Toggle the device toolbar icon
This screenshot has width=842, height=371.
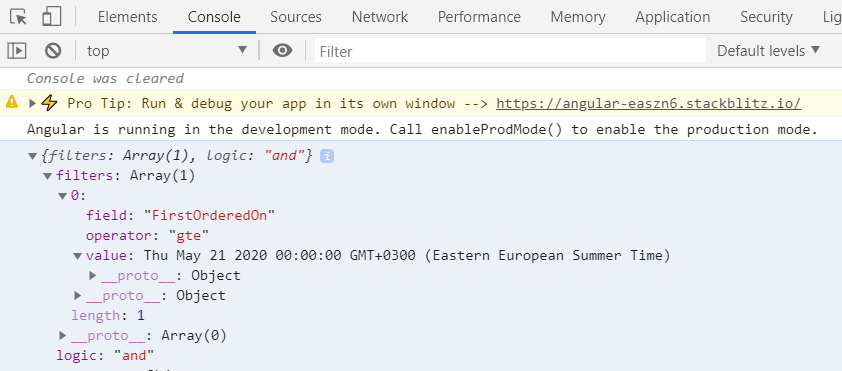tap(52, 17)
